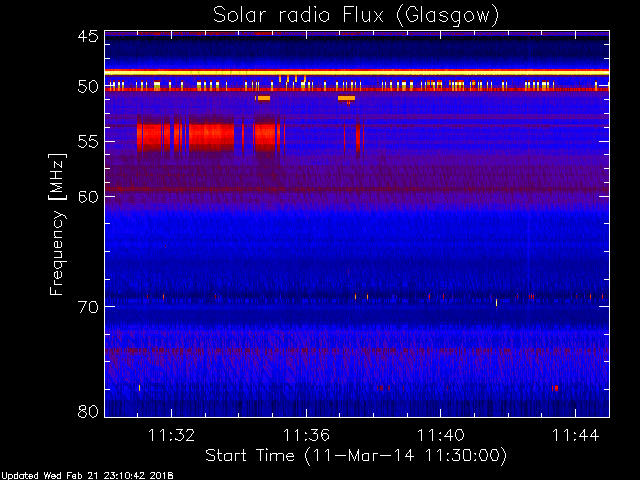Click the 11:36 time tick label
Image resolution: width=640 pixels, height=480 pixels.
point(306,435)
